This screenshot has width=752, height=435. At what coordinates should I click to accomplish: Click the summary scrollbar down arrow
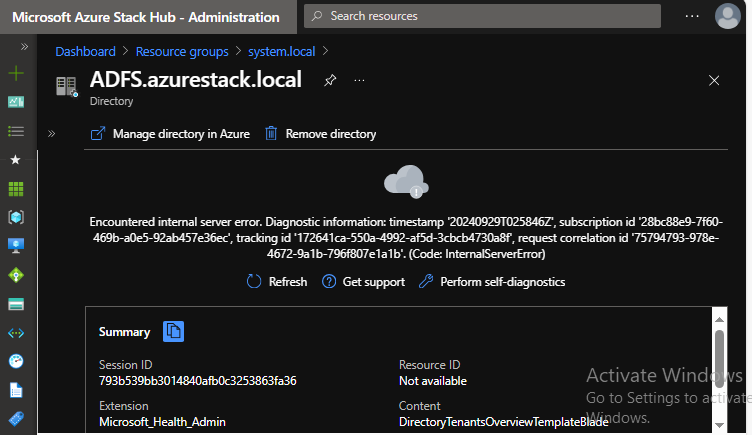coord(719,425)
